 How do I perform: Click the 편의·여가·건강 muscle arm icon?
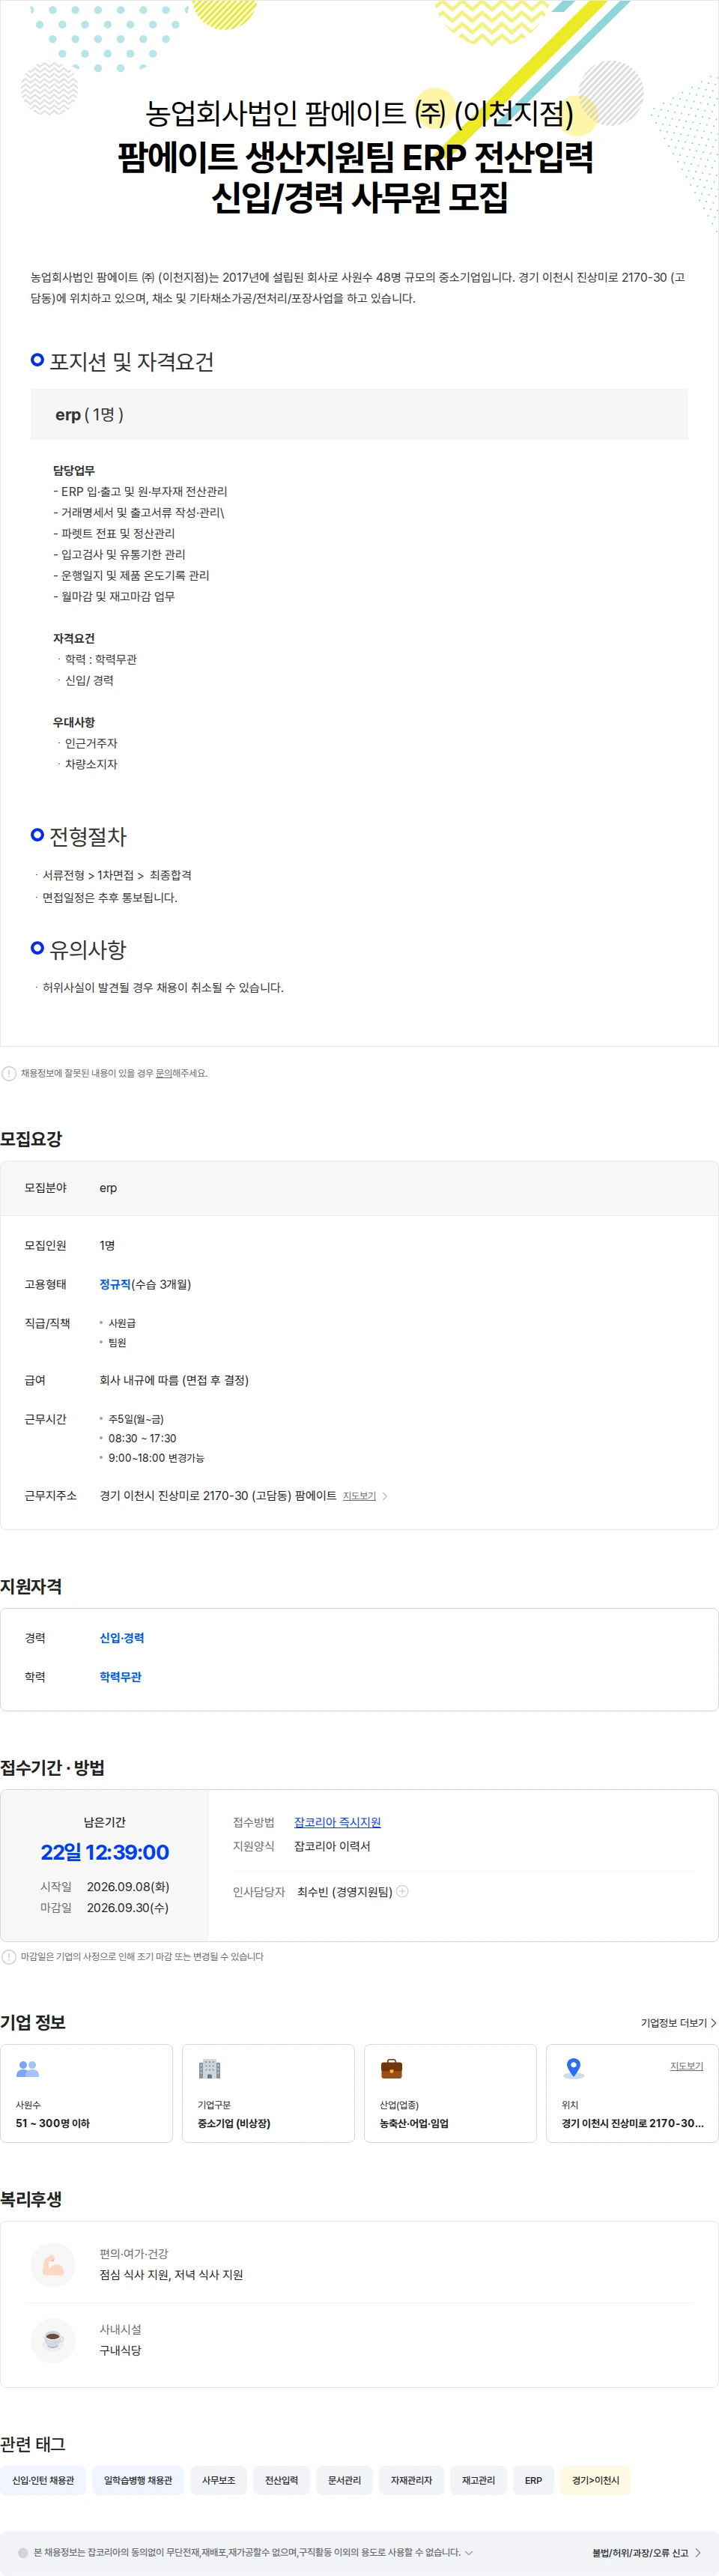point(53,2265)
